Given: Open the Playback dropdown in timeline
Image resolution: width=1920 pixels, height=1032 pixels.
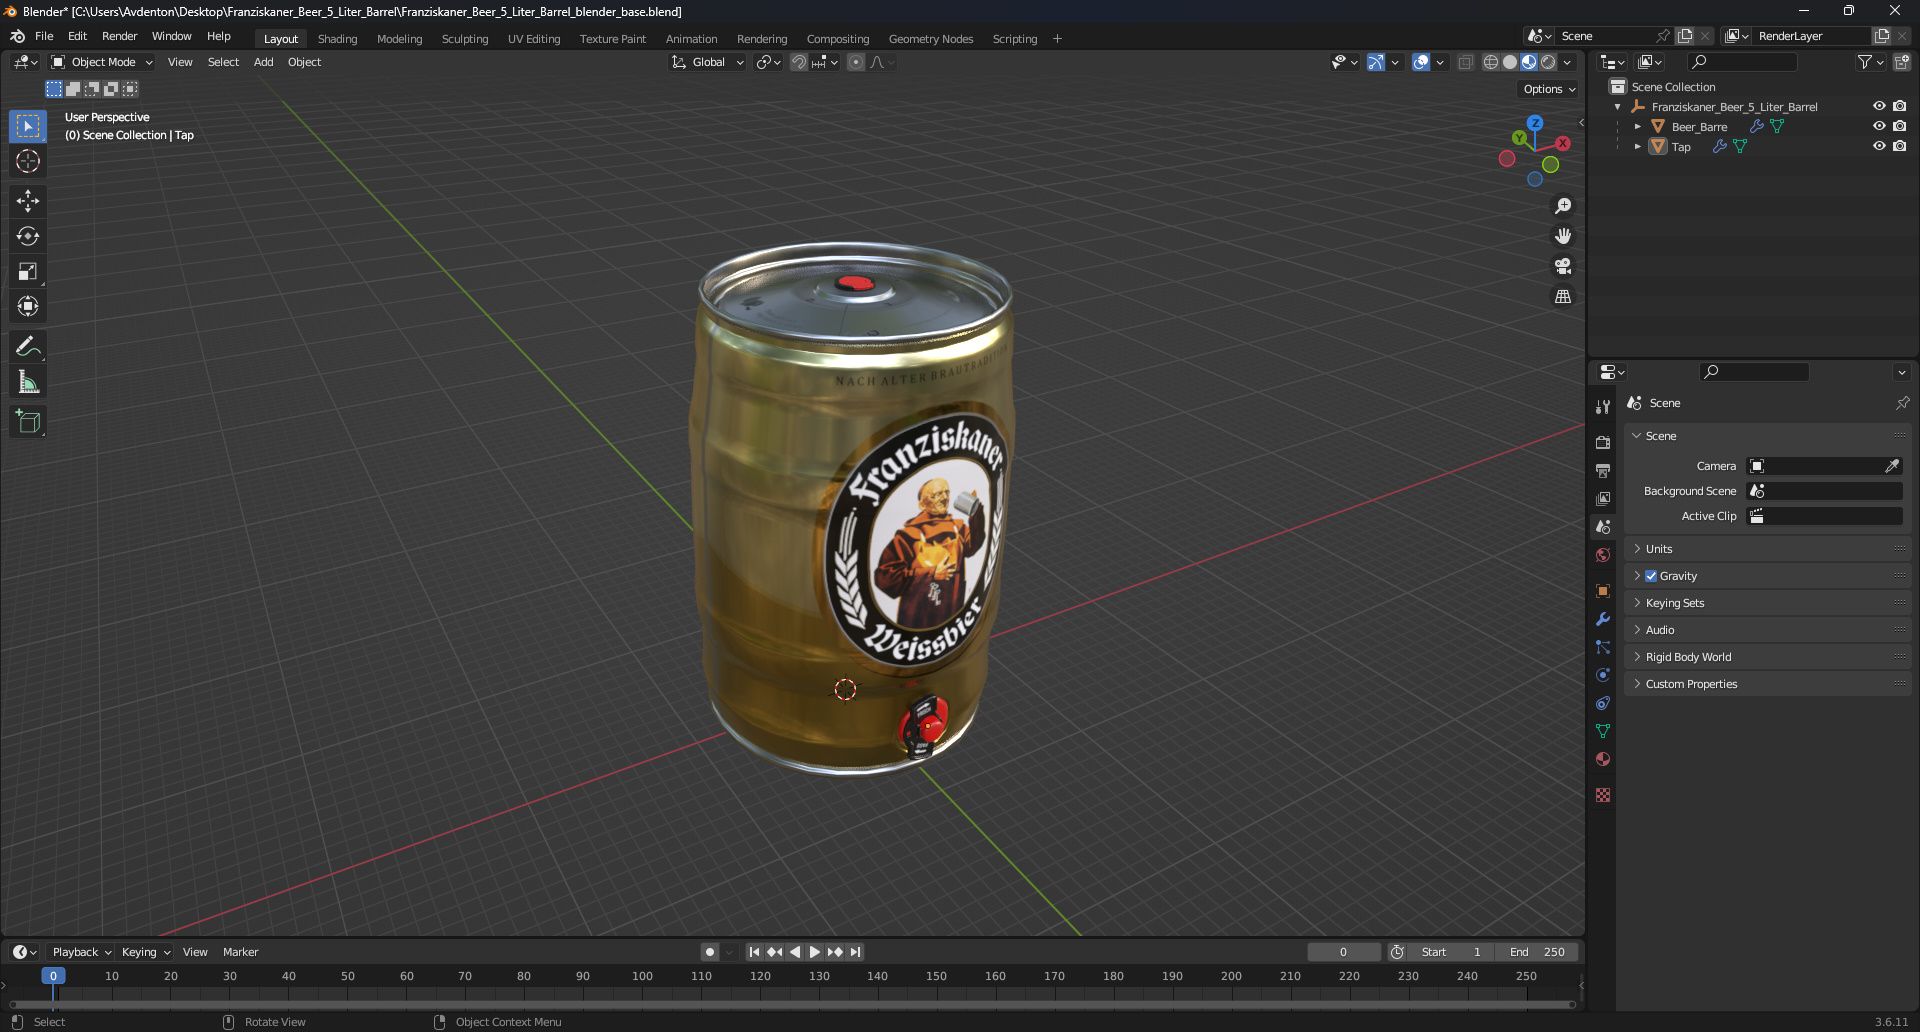Looking at the screenshot, I should (x=81, y=952).
